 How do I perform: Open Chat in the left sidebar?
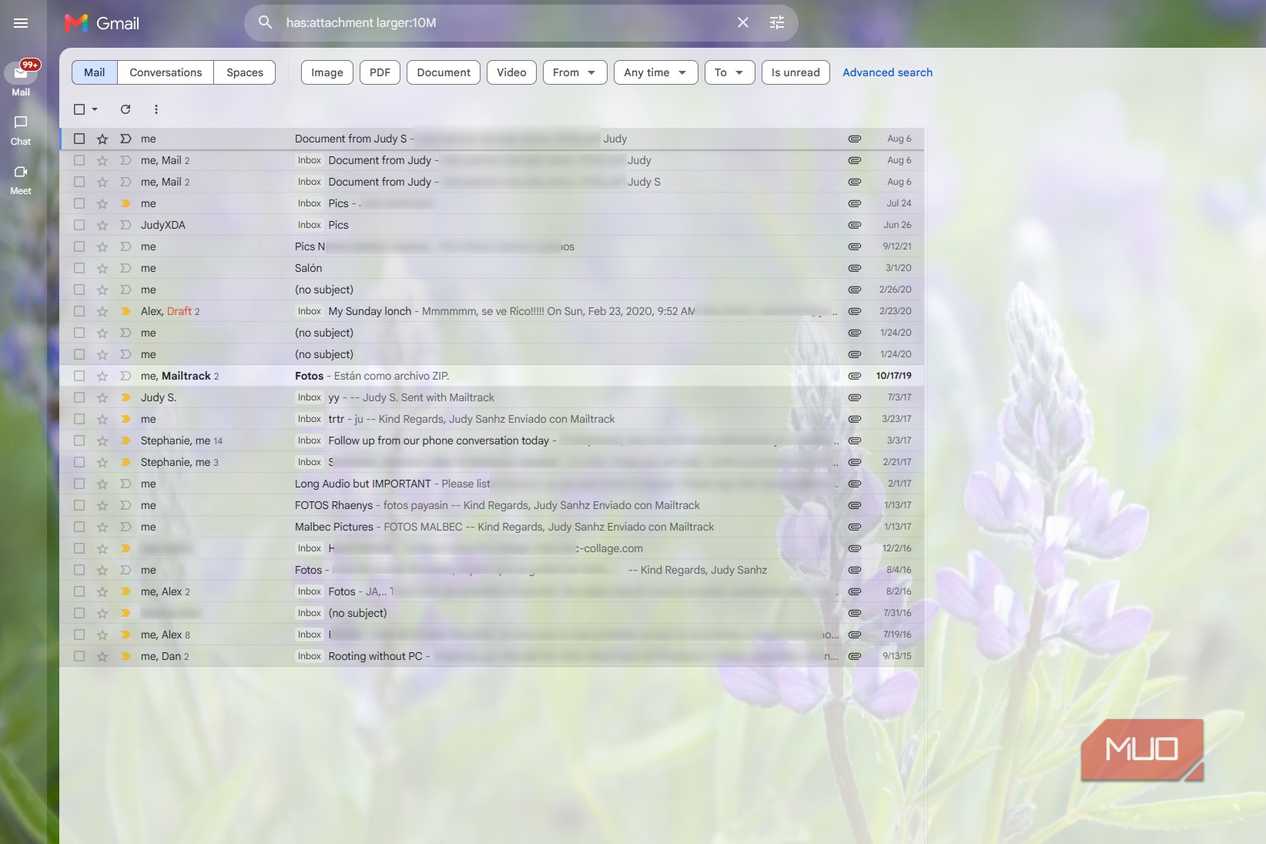(x=20, y=129)
